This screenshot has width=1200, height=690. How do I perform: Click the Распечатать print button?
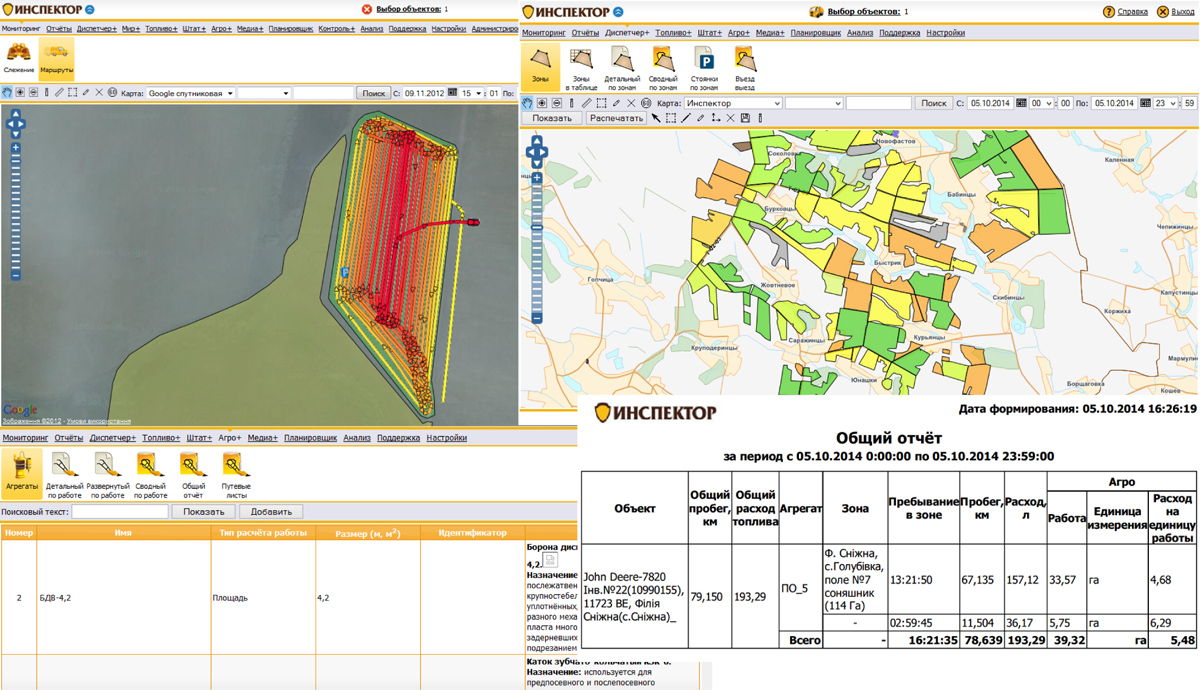pyautogui.click(x=616, y=118)
